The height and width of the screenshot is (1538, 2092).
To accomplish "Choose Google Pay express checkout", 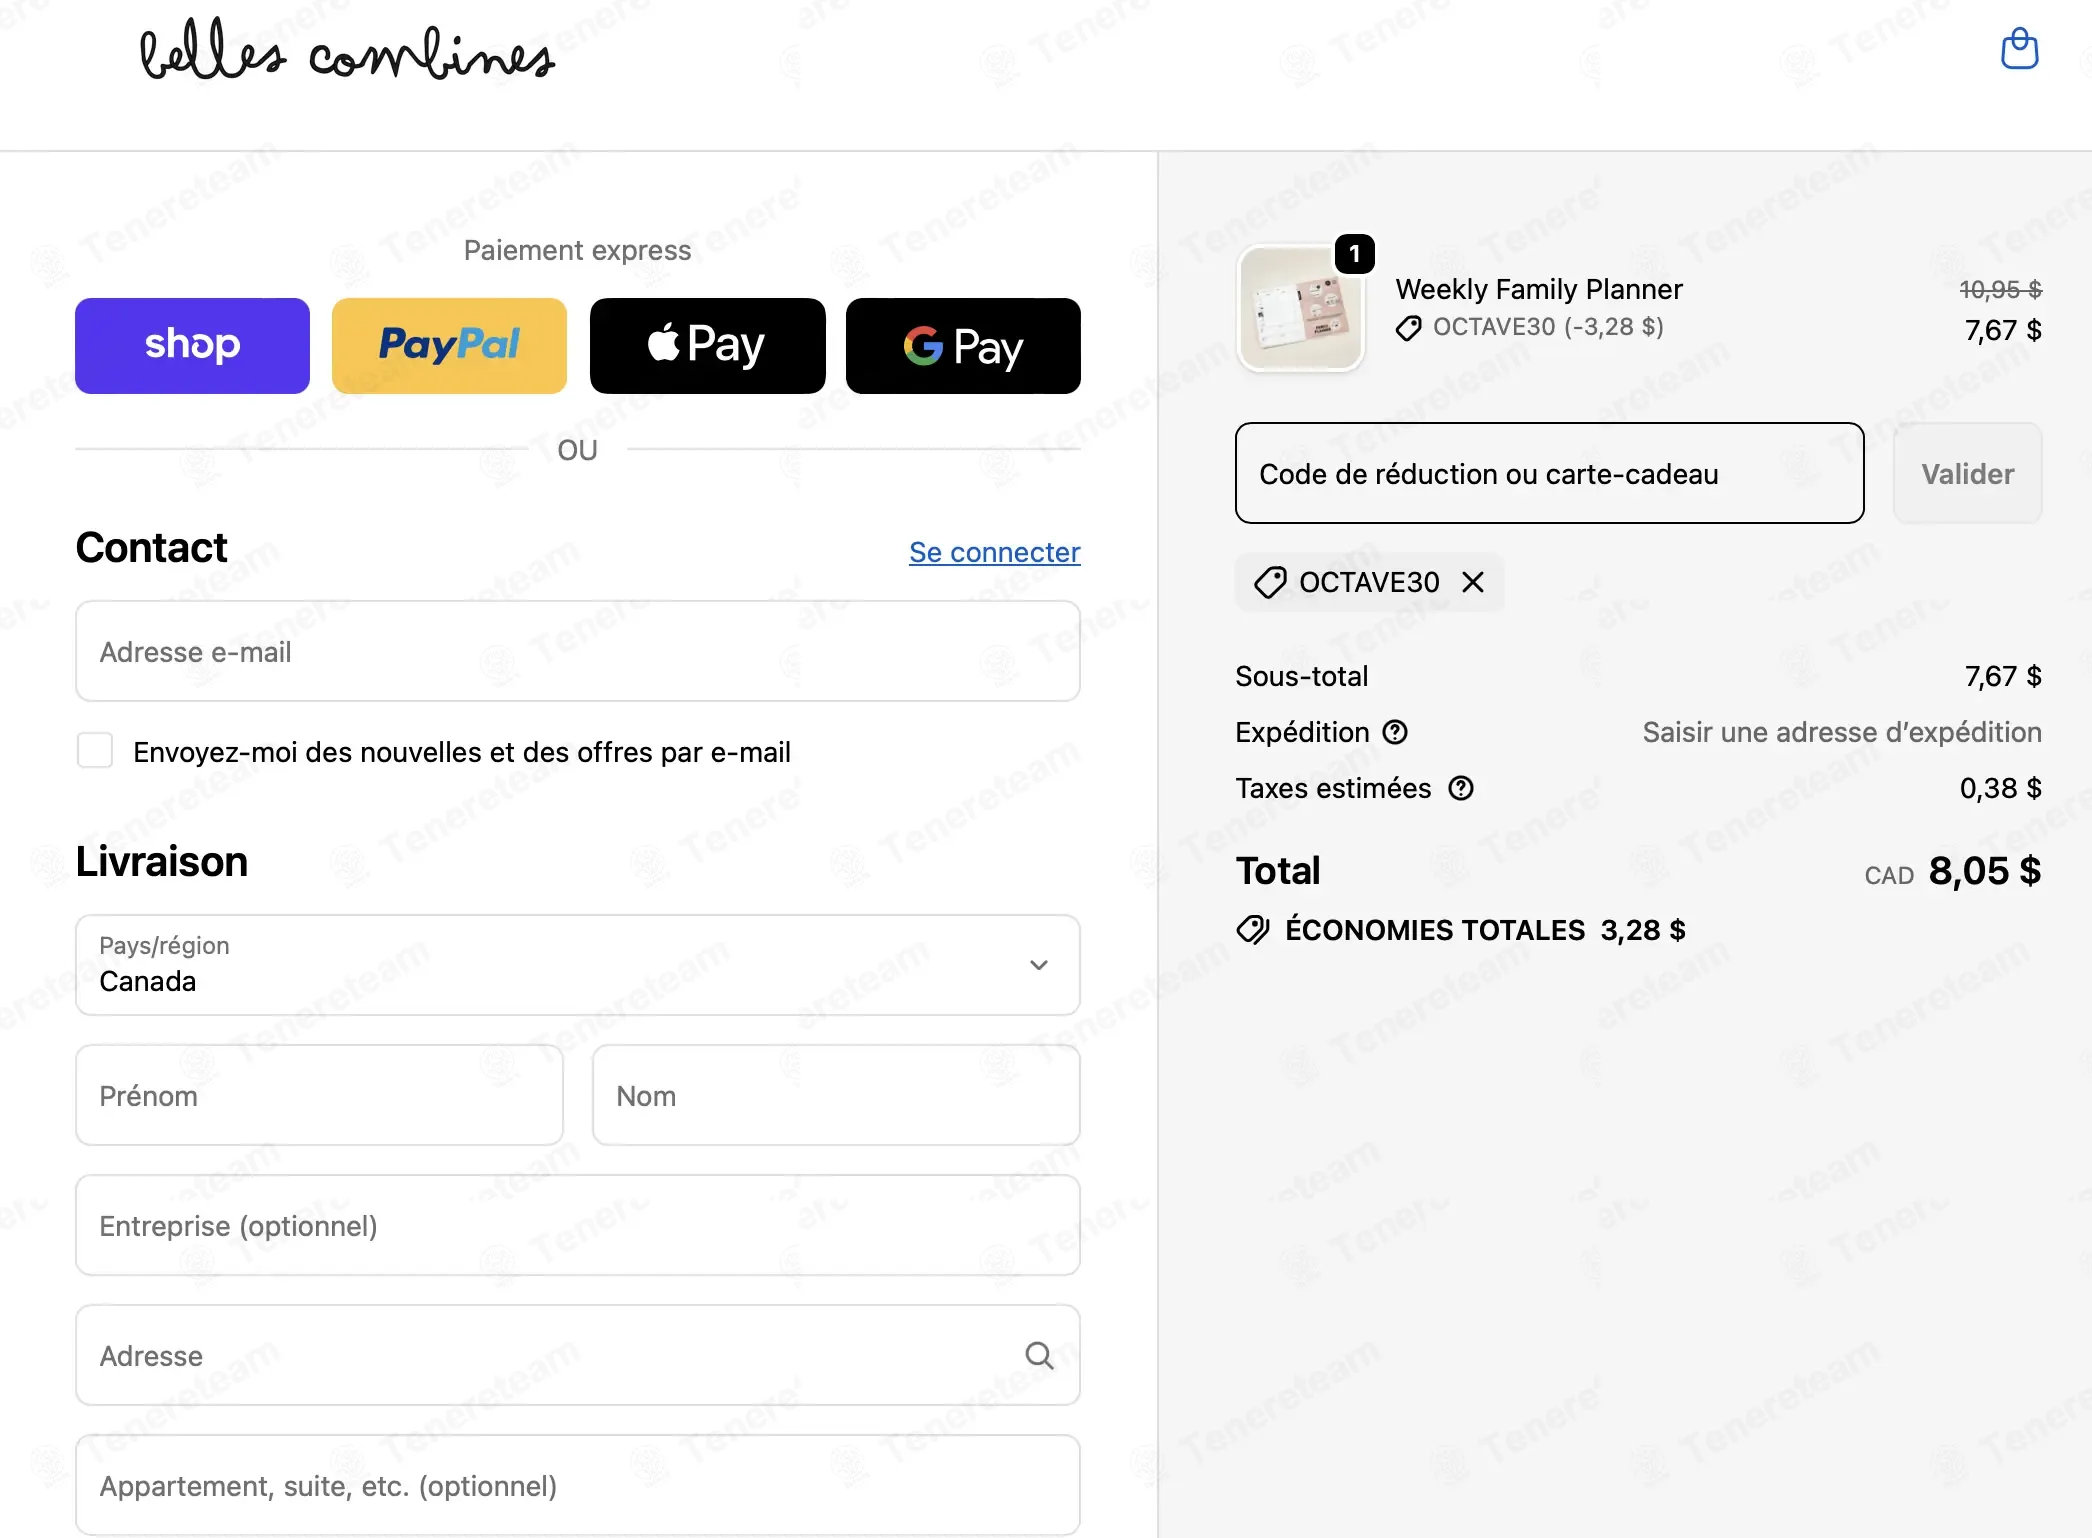I will (963, 345).
